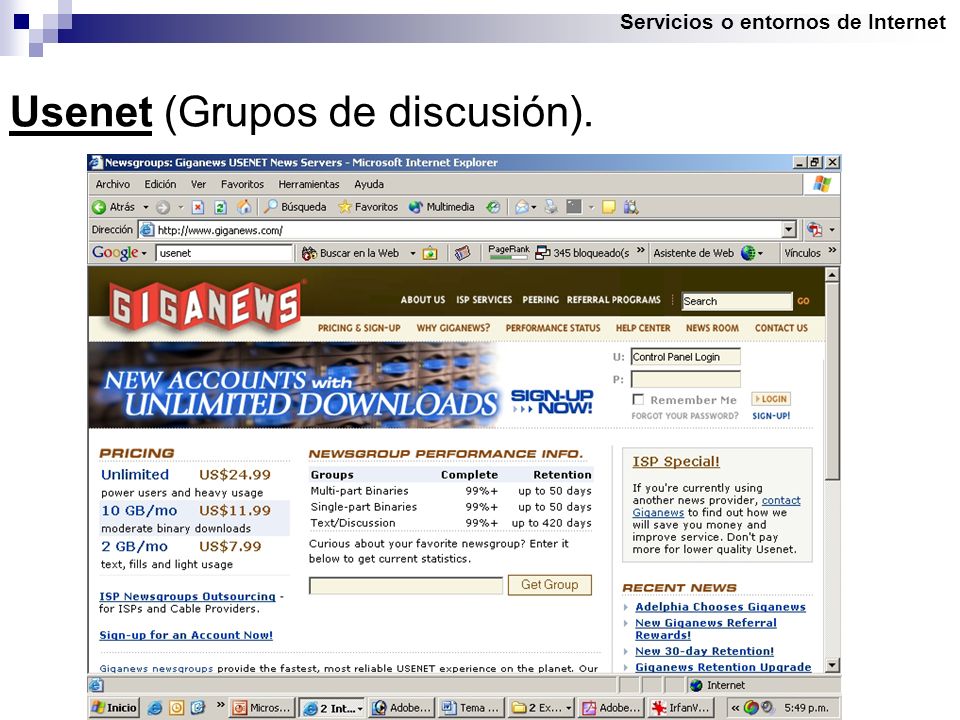Expand the Buscar en la Web dropdown arrow
The height and width of the screenshot is (720, 960).
tap(413, 253)
